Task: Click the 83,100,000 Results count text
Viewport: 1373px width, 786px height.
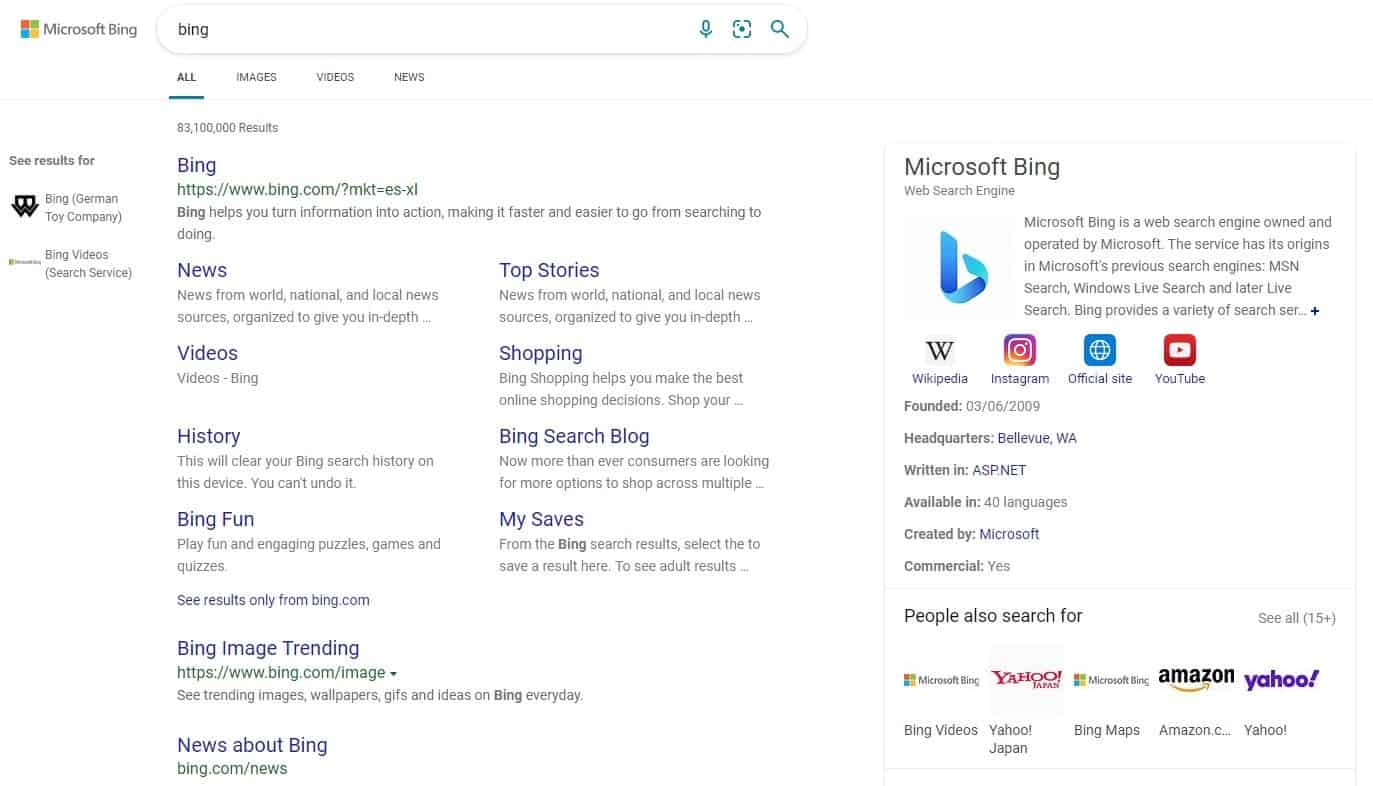Action: (x=227, y=128)
